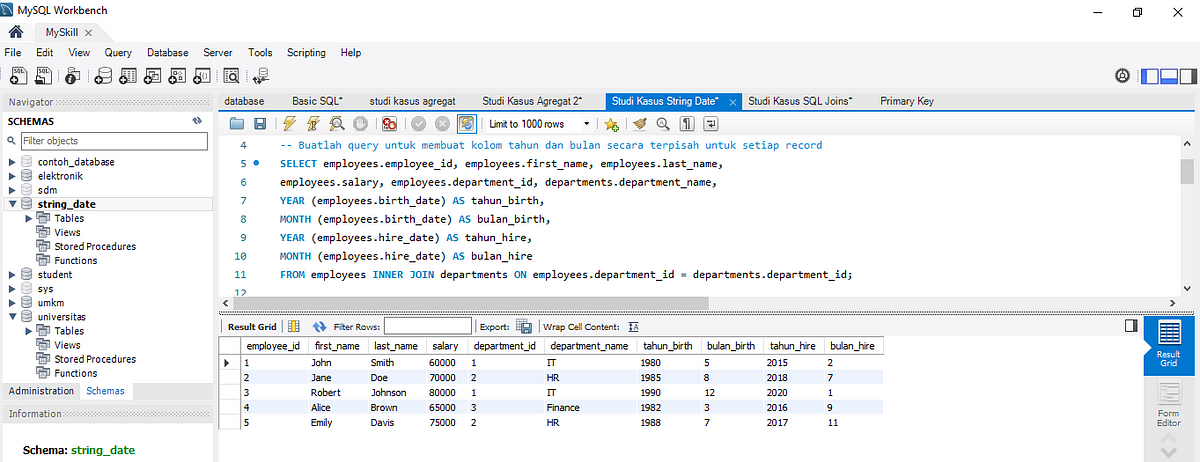
Task: Click the department_name column header
Action: 591,345
